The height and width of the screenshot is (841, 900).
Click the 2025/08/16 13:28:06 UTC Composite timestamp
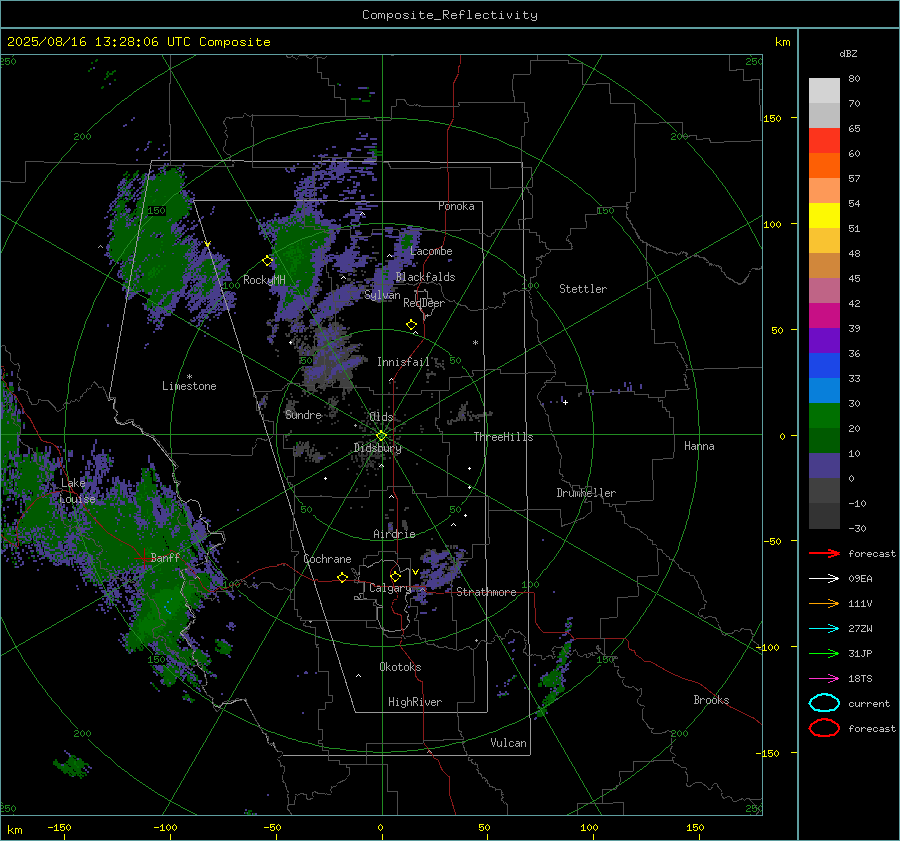[138, 42]
